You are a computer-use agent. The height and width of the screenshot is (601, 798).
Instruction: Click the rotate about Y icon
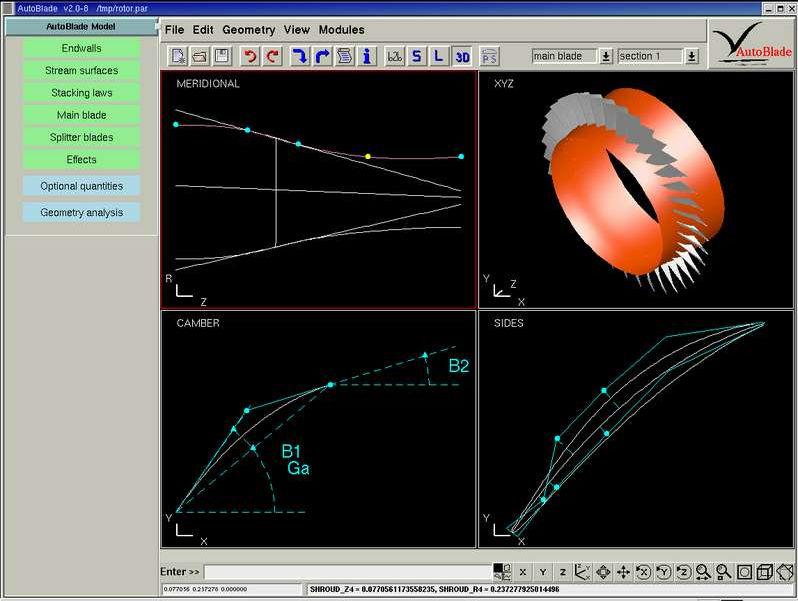663,573
